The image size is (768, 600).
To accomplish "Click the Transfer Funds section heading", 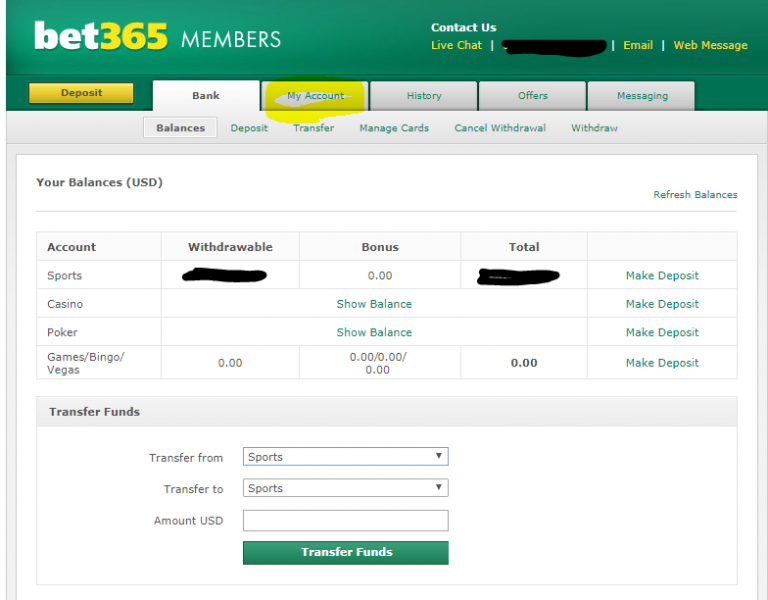I will click(95, 411).
